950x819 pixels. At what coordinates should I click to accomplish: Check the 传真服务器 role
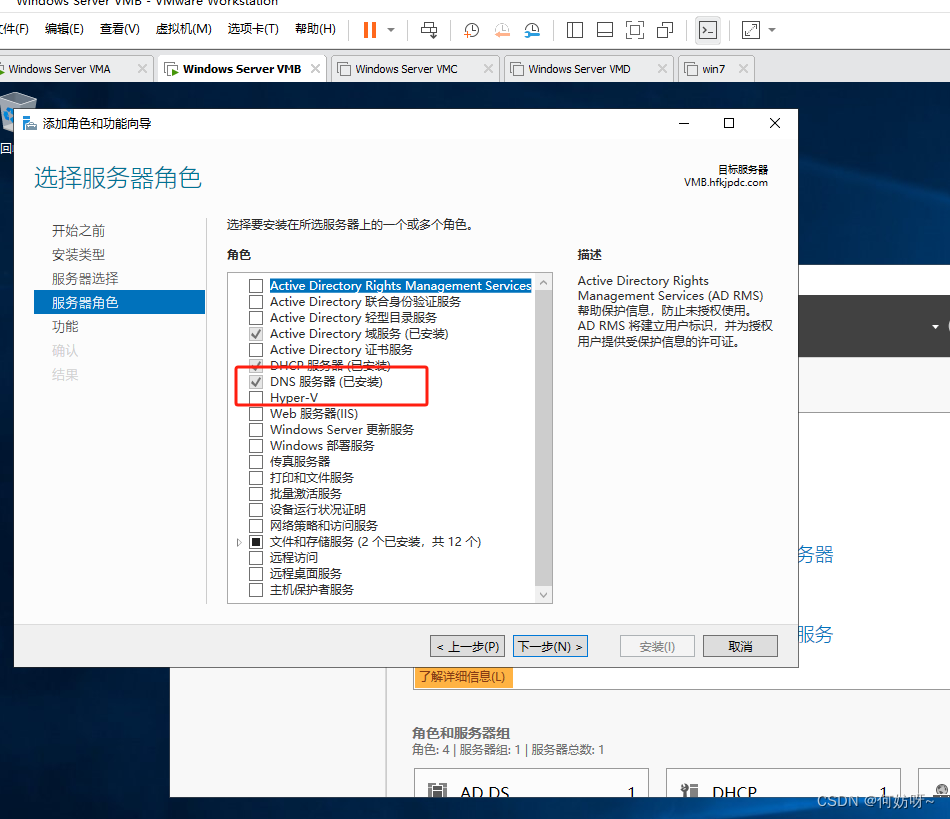(256, 462)
